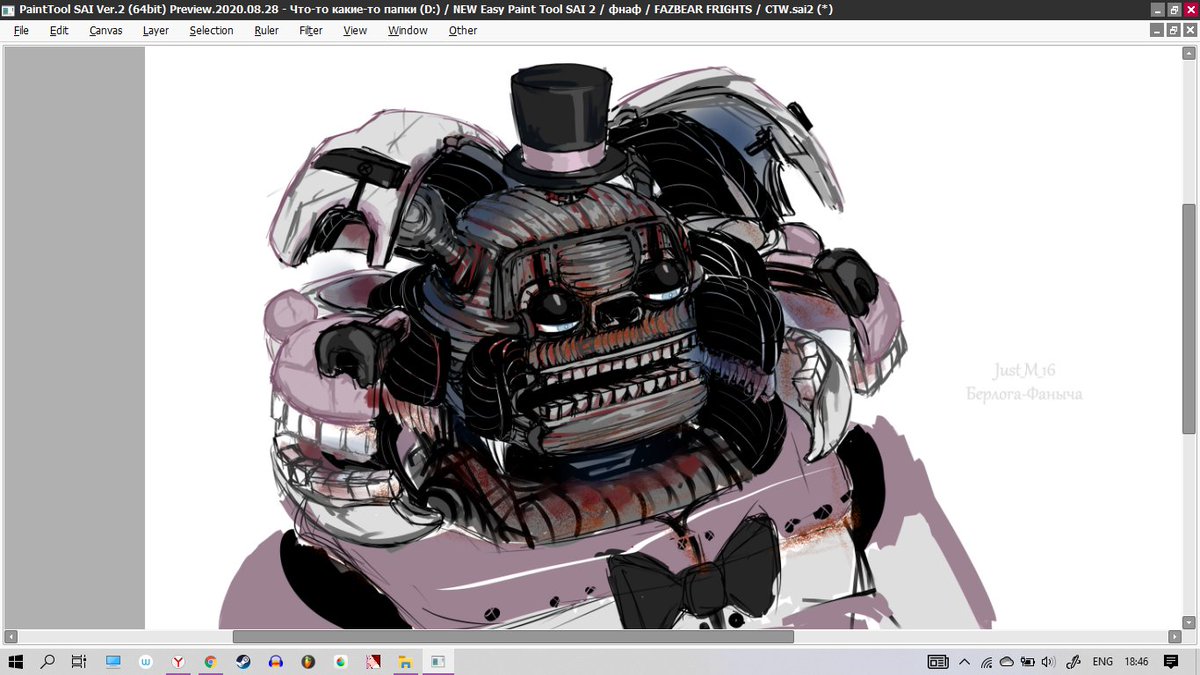Click the active PaintTool SAI taskbar button
This screenshot has width=1200, height=675.
pos(437,661)
